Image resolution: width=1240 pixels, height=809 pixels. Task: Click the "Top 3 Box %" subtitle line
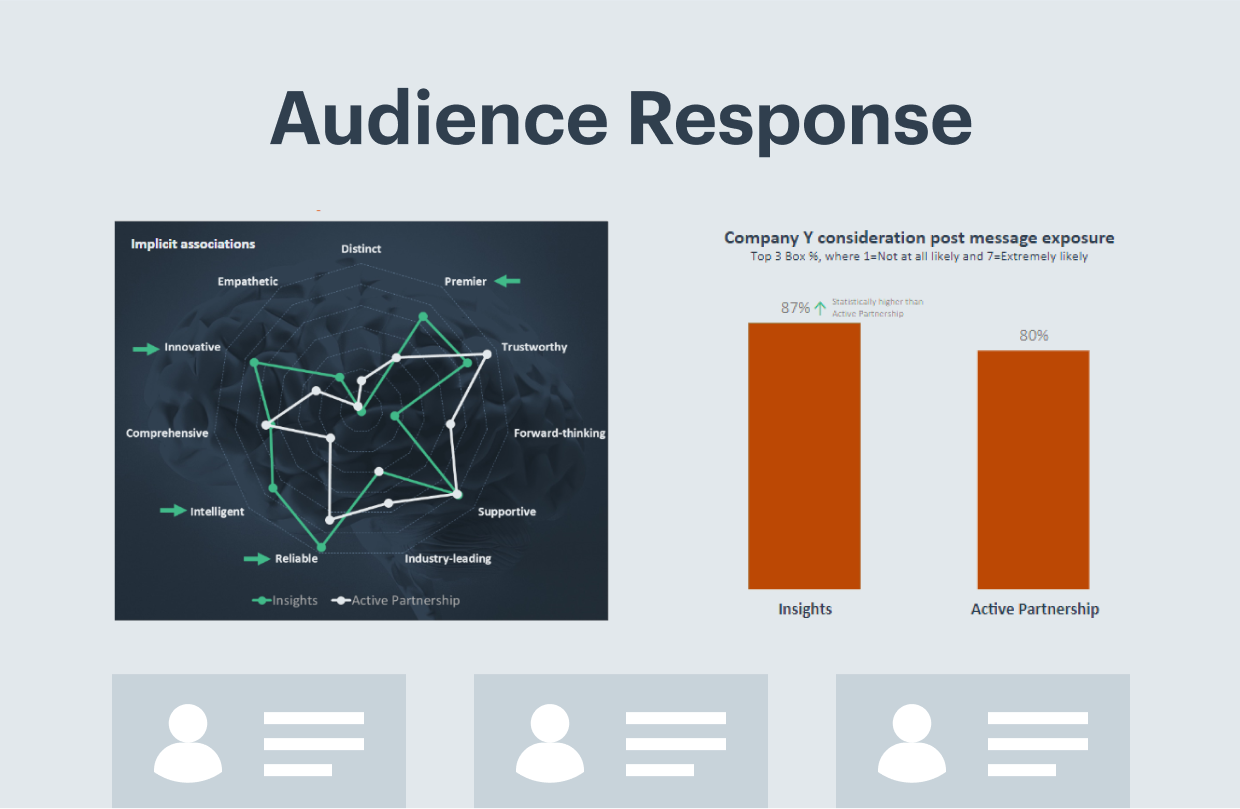919,257
